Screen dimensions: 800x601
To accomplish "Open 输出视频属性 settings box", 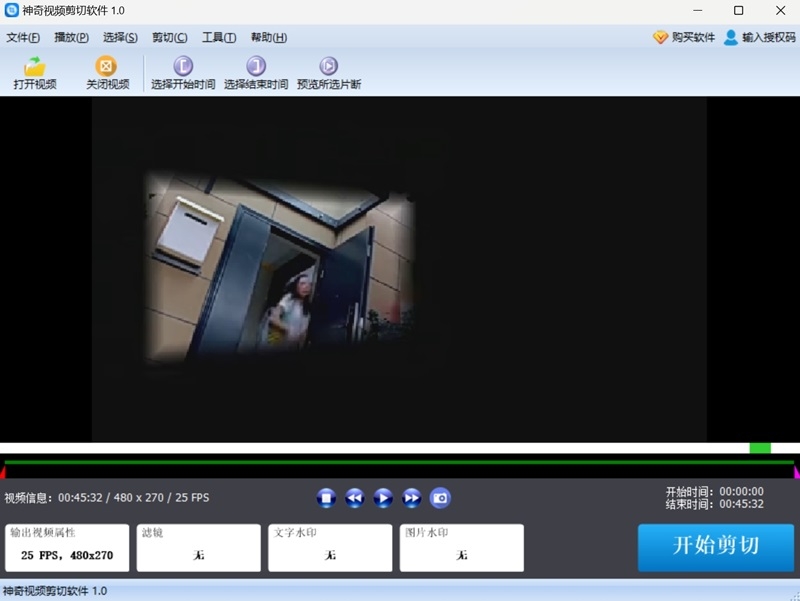I will pos(67,547).
